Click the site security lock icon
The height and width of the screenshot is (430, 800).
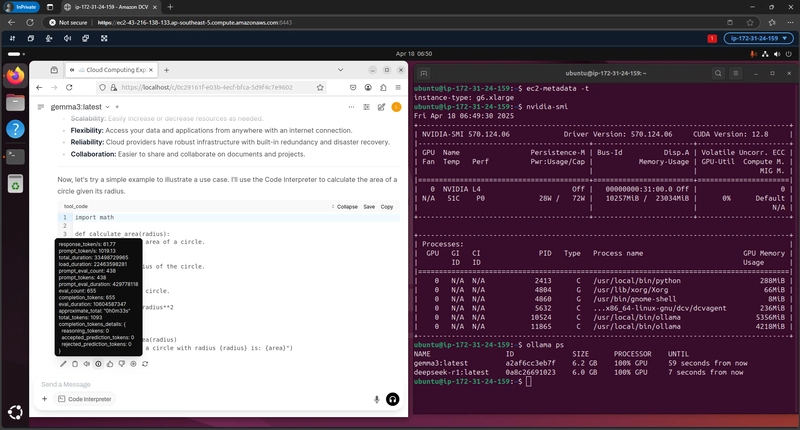[x=113, y=87]
